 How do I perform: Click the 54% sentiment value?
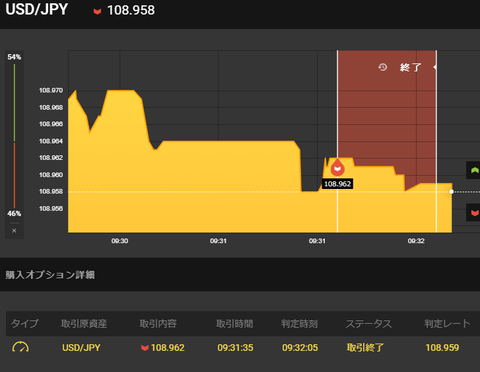pyautogui.click(x=14, y=57)
